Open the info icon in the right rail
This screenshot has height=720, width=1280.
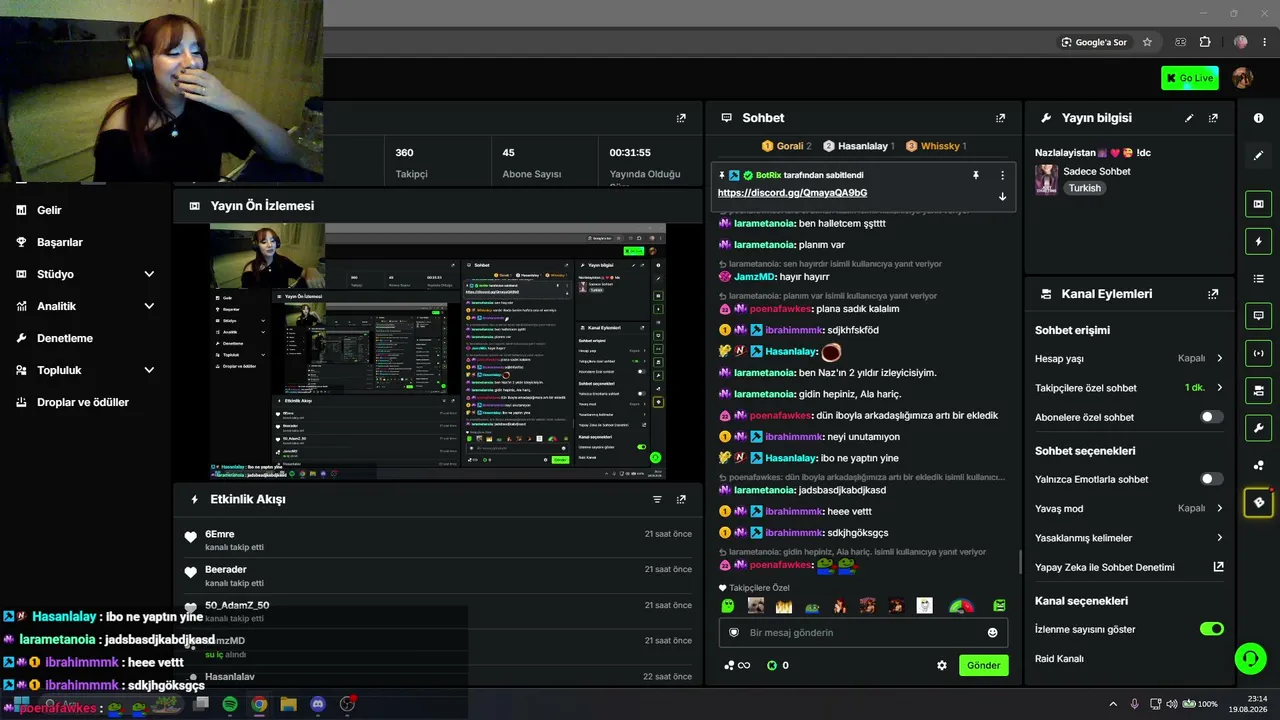[x=1258, y=118]
